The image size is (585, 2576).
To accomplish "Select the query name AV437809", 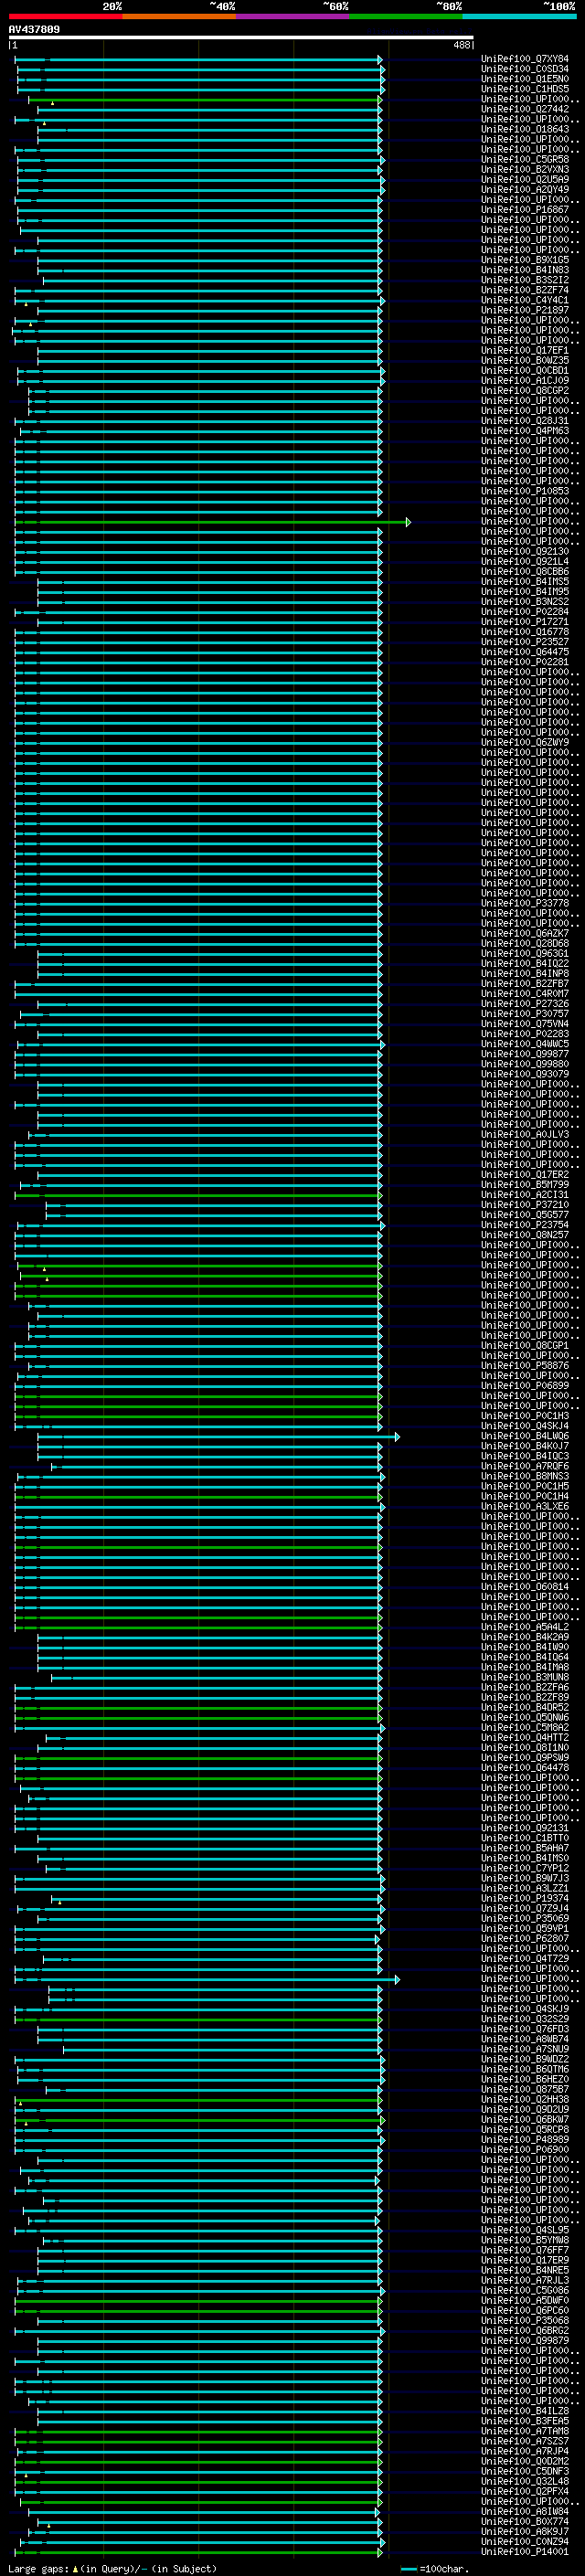I will click(34, 29).
